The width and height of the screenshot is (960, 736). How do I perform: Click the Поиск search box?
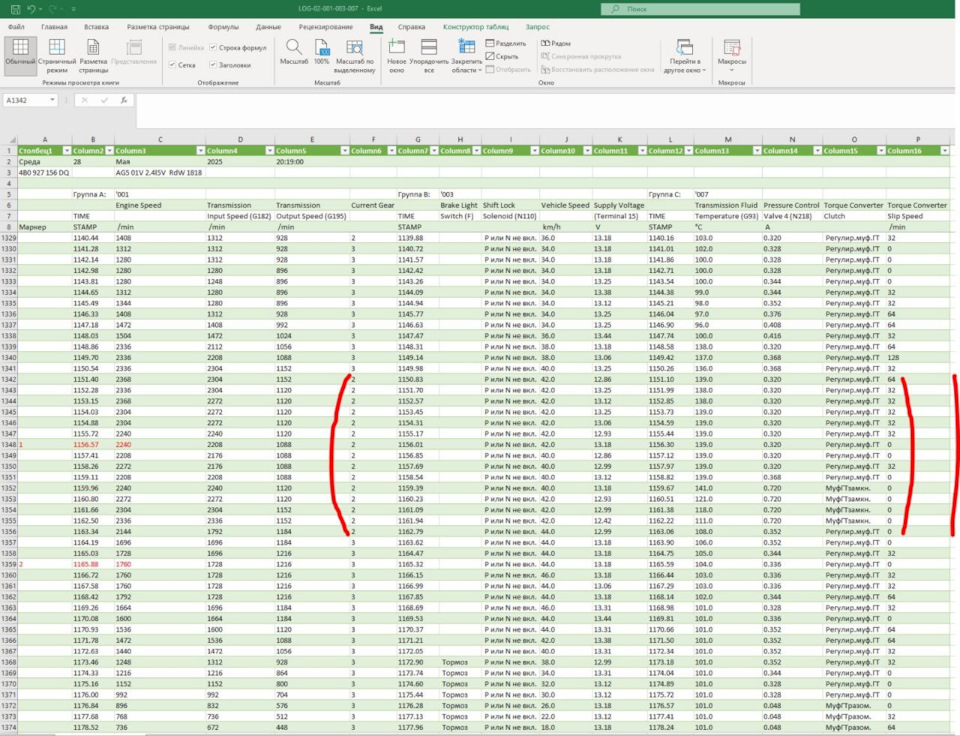[700, 9]
